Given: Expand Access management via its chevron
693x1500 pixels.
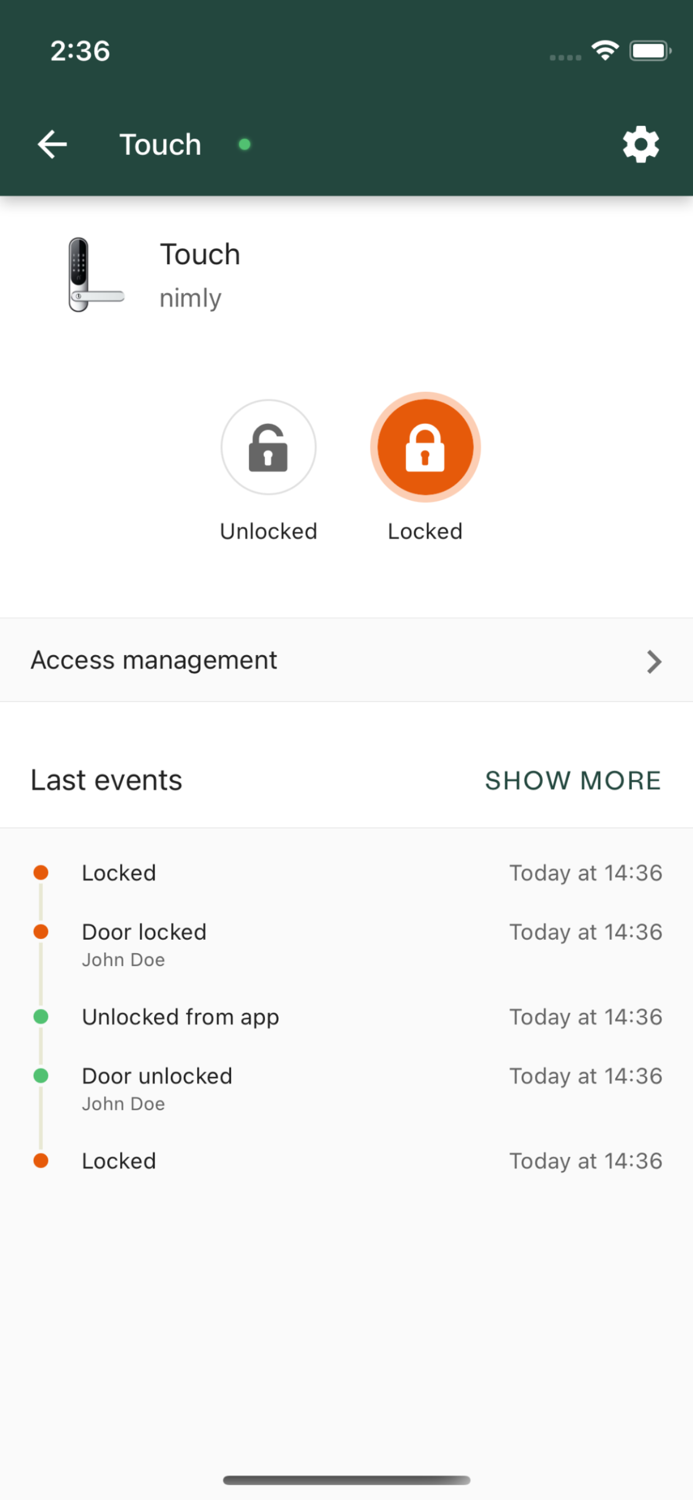Looking at the screenshot, I should (655, 660).
